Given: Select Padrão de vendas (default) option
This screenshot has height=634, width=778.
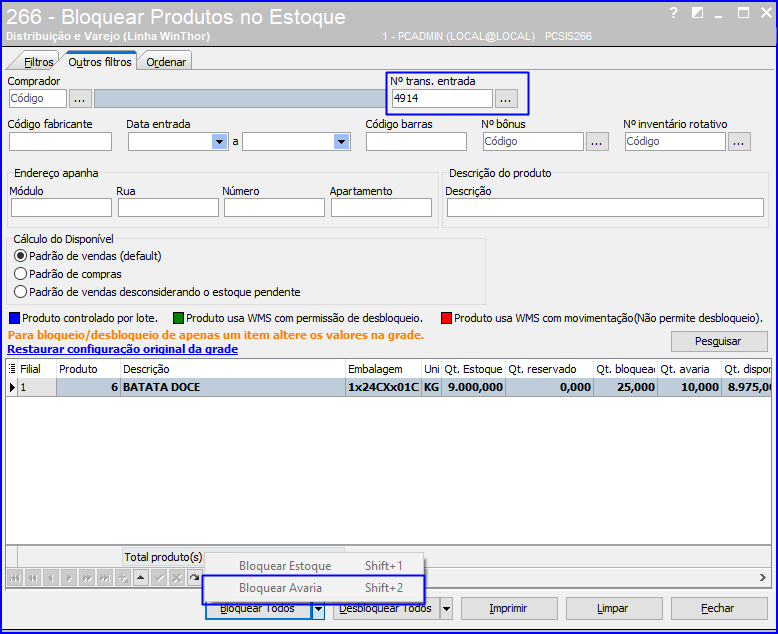Looking at the screenshot, I should tap(87, 256).
